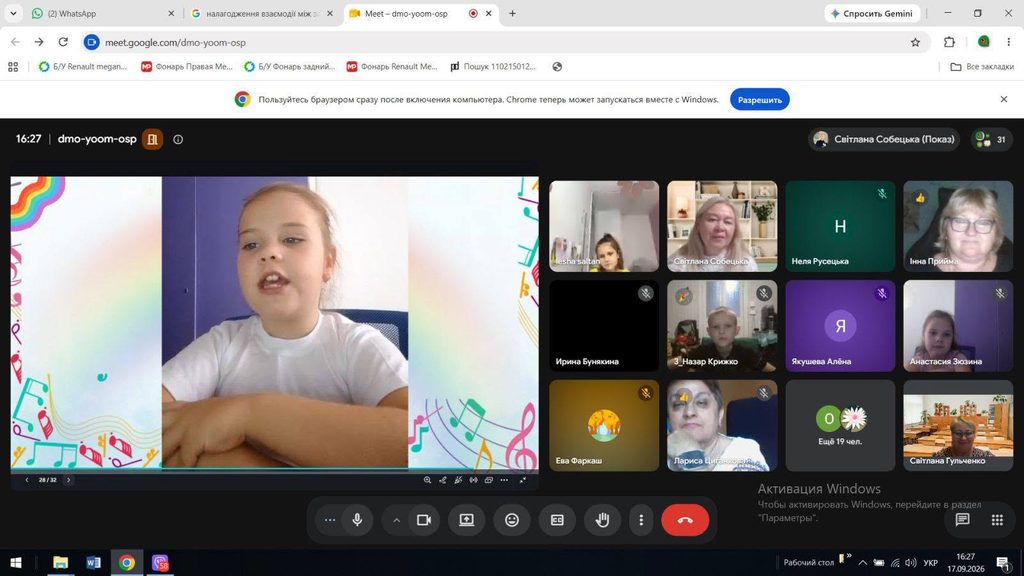This screenshot has height=576, width=1024.
Task: Expand video settings chevron beside camera
Action: coord(396,520)
